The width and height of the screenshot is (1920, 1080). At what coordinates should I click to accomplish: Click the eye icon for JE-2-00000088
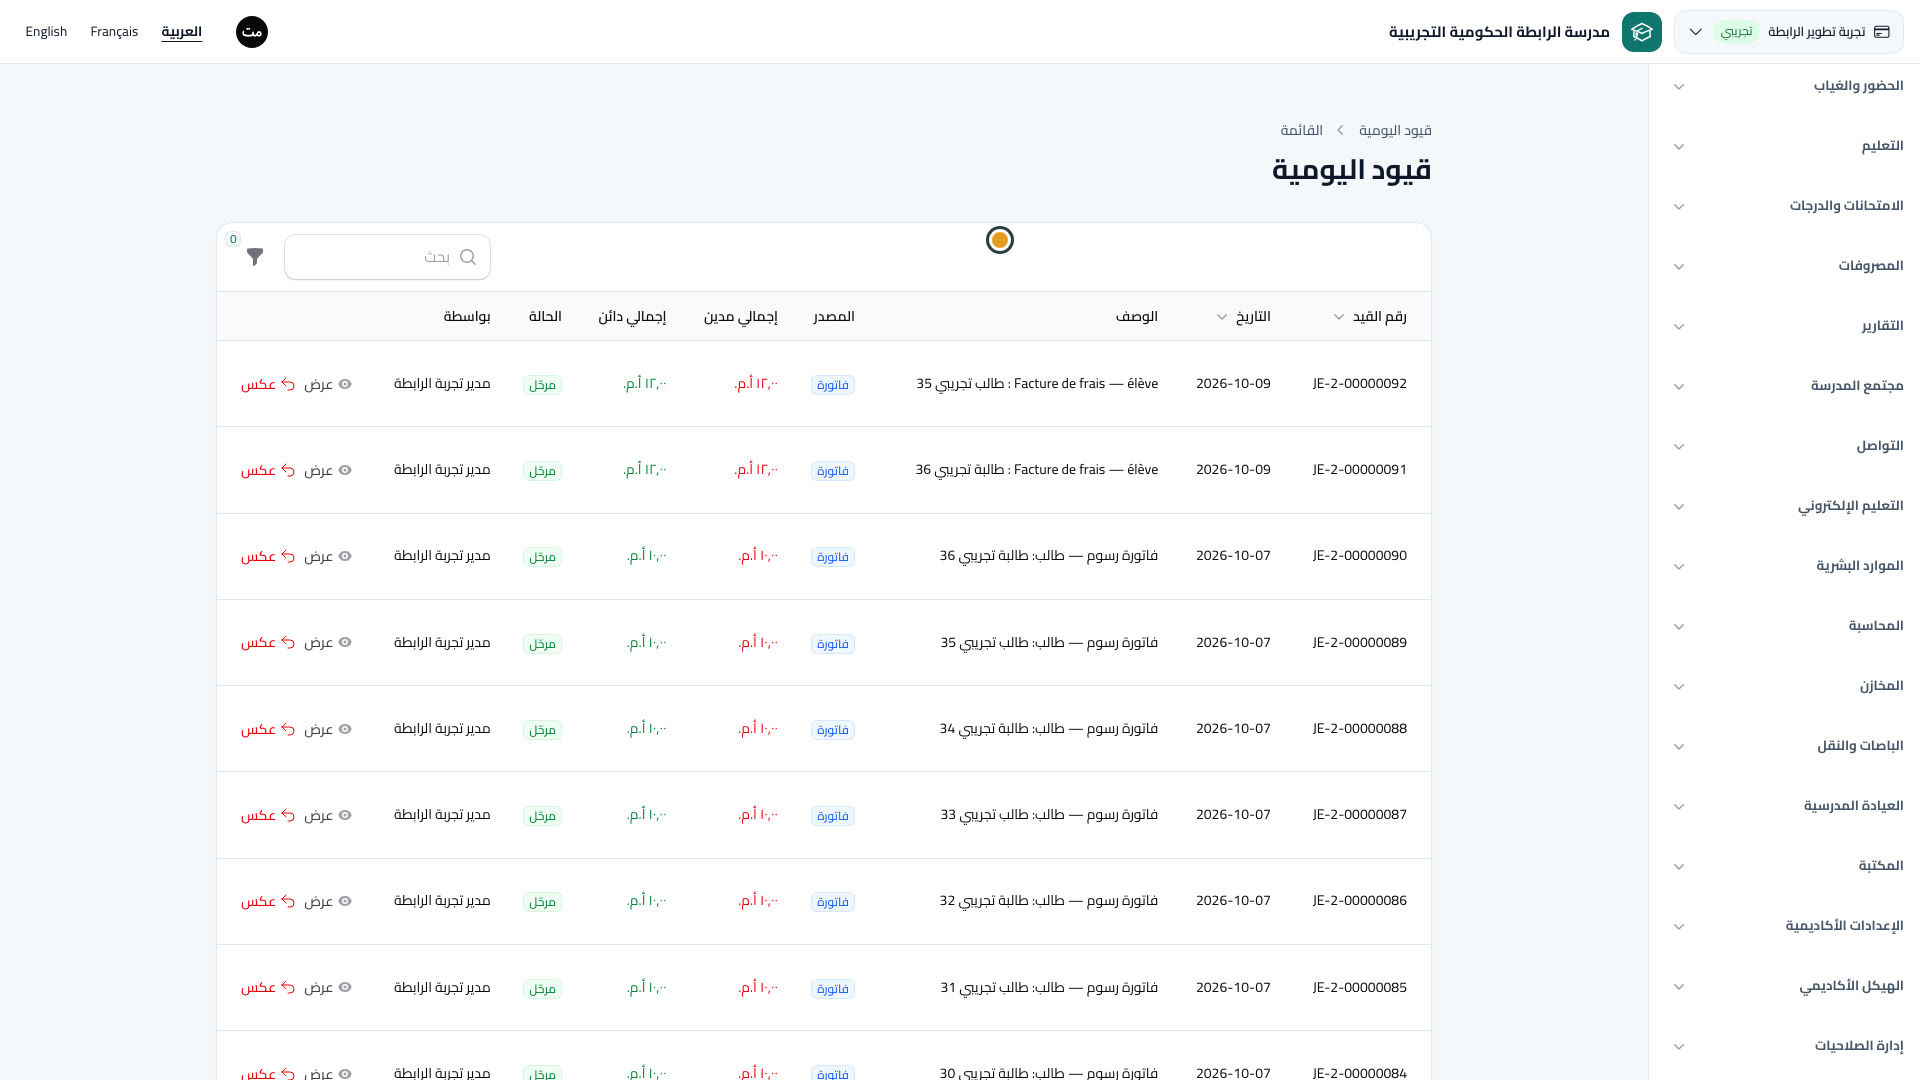coord(345,729)
